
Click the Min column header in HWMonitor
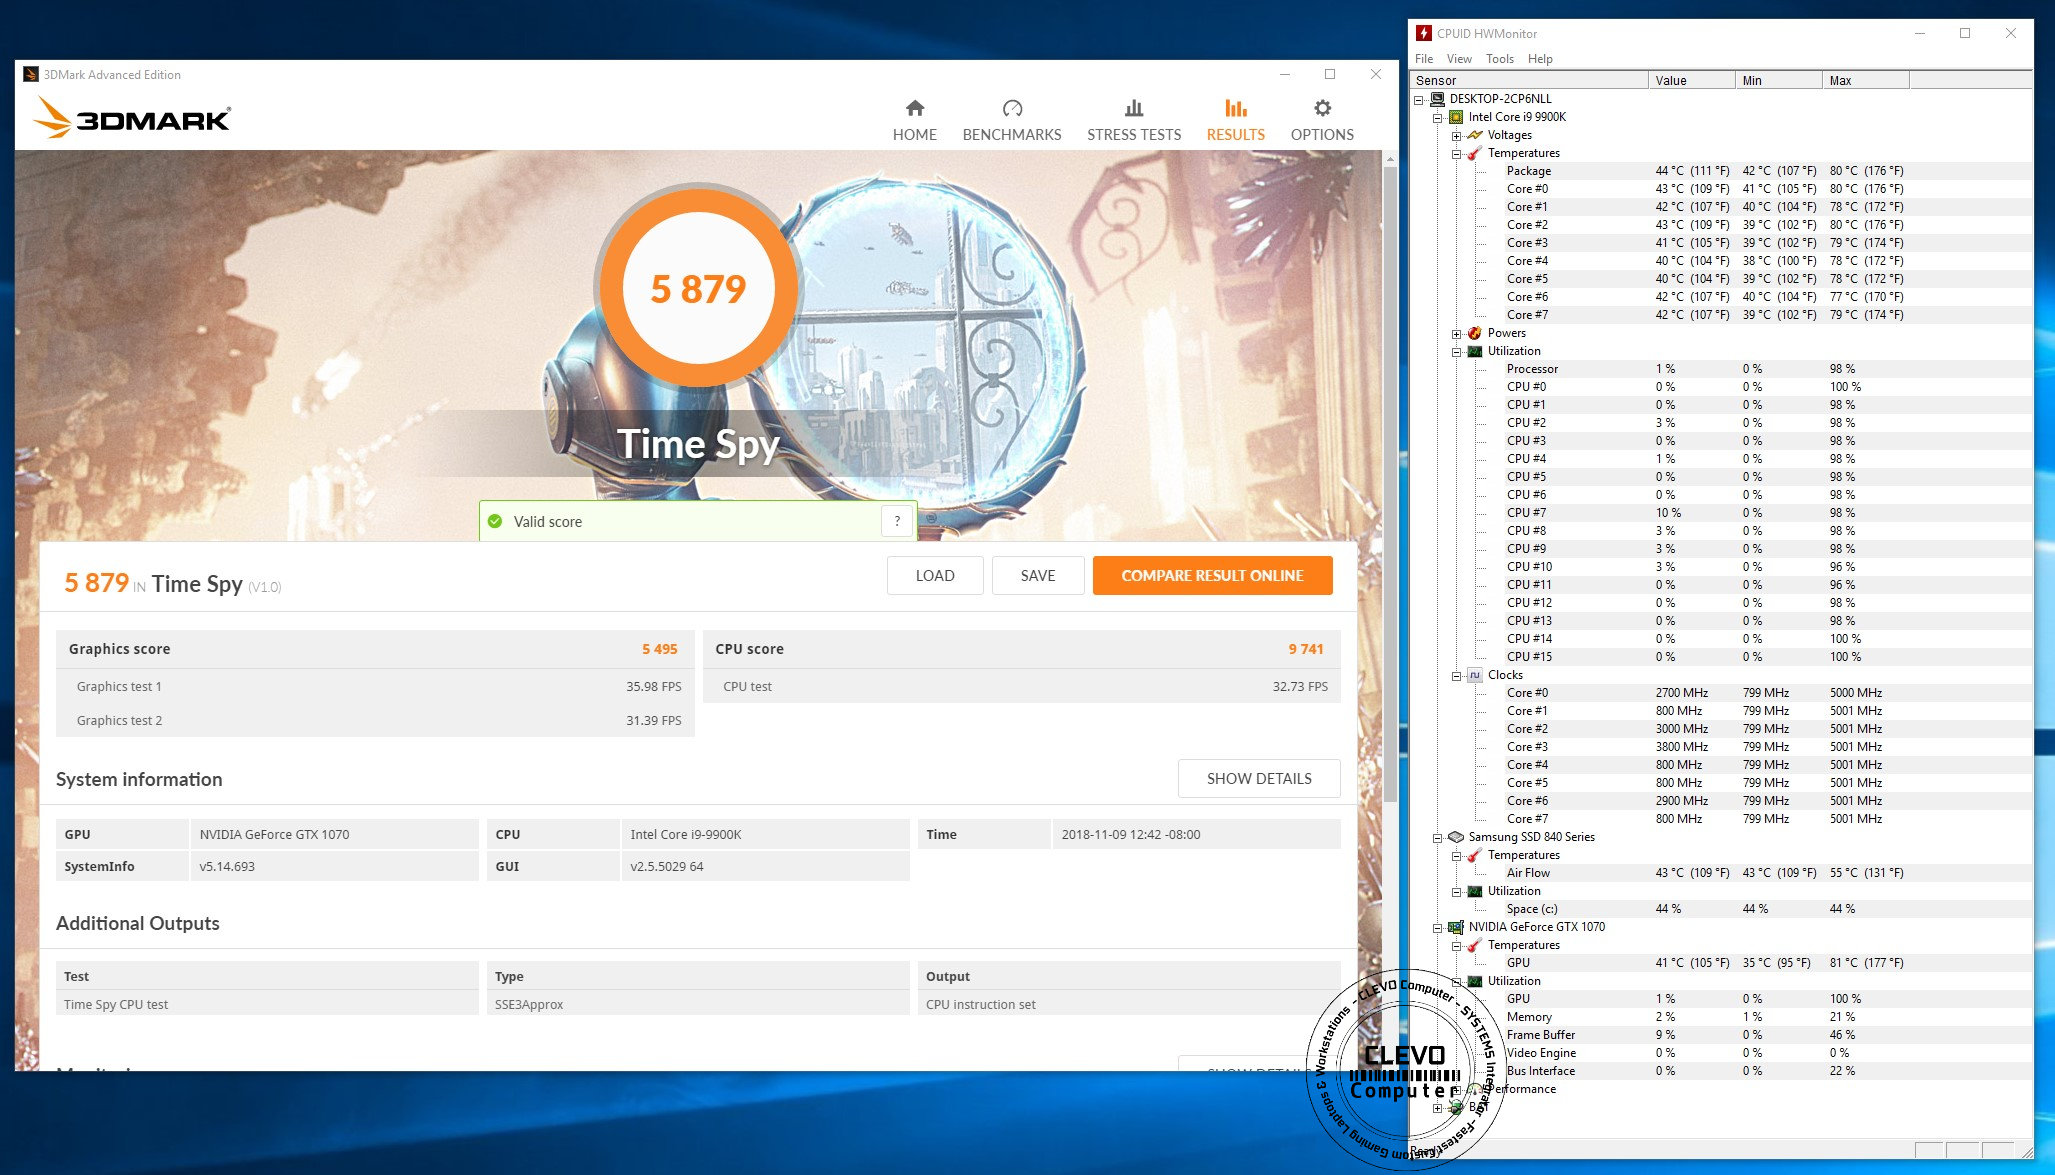tap(1778, 80)
